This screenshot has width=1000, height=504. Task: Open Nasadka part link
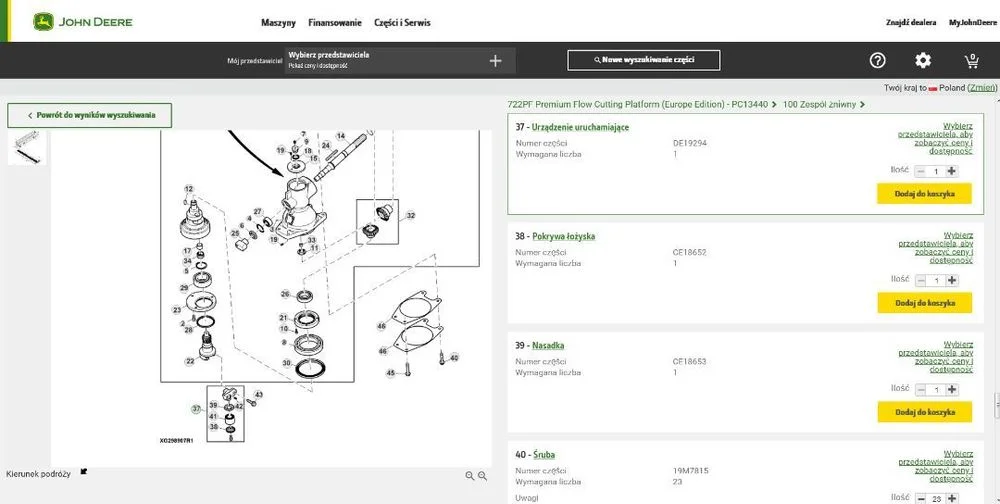[548, 346]
